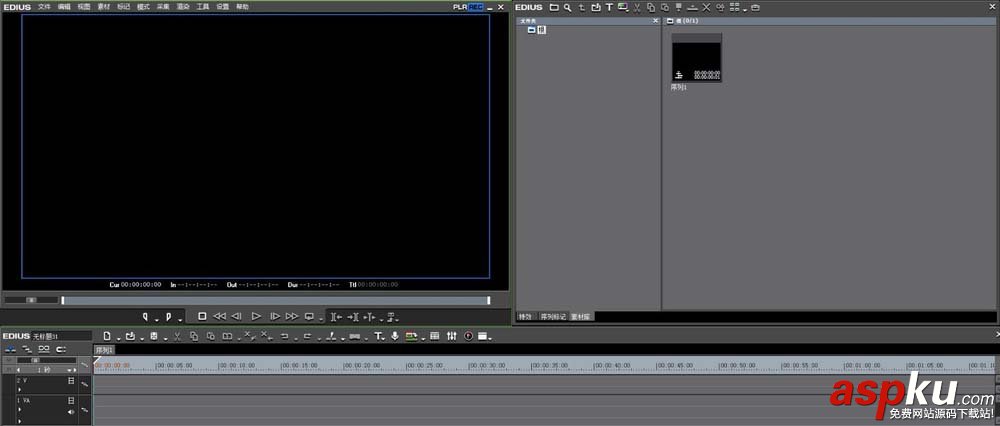Create a new sequence from timeline toolbar
The image size is (1000, 426).
click(x=107, y=336)
